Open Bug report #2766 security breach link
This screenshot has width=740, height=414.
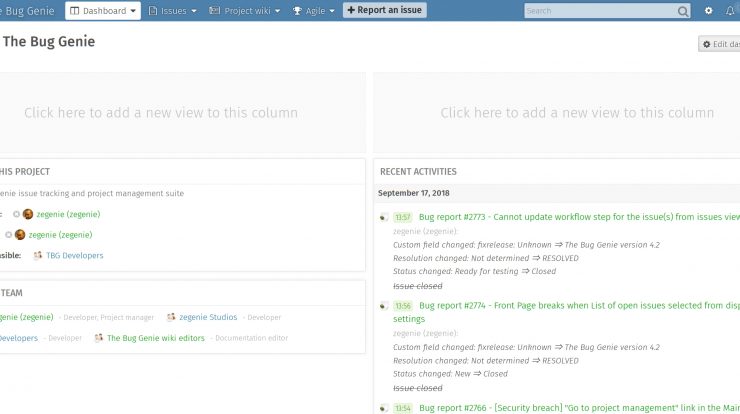point(579,408)
